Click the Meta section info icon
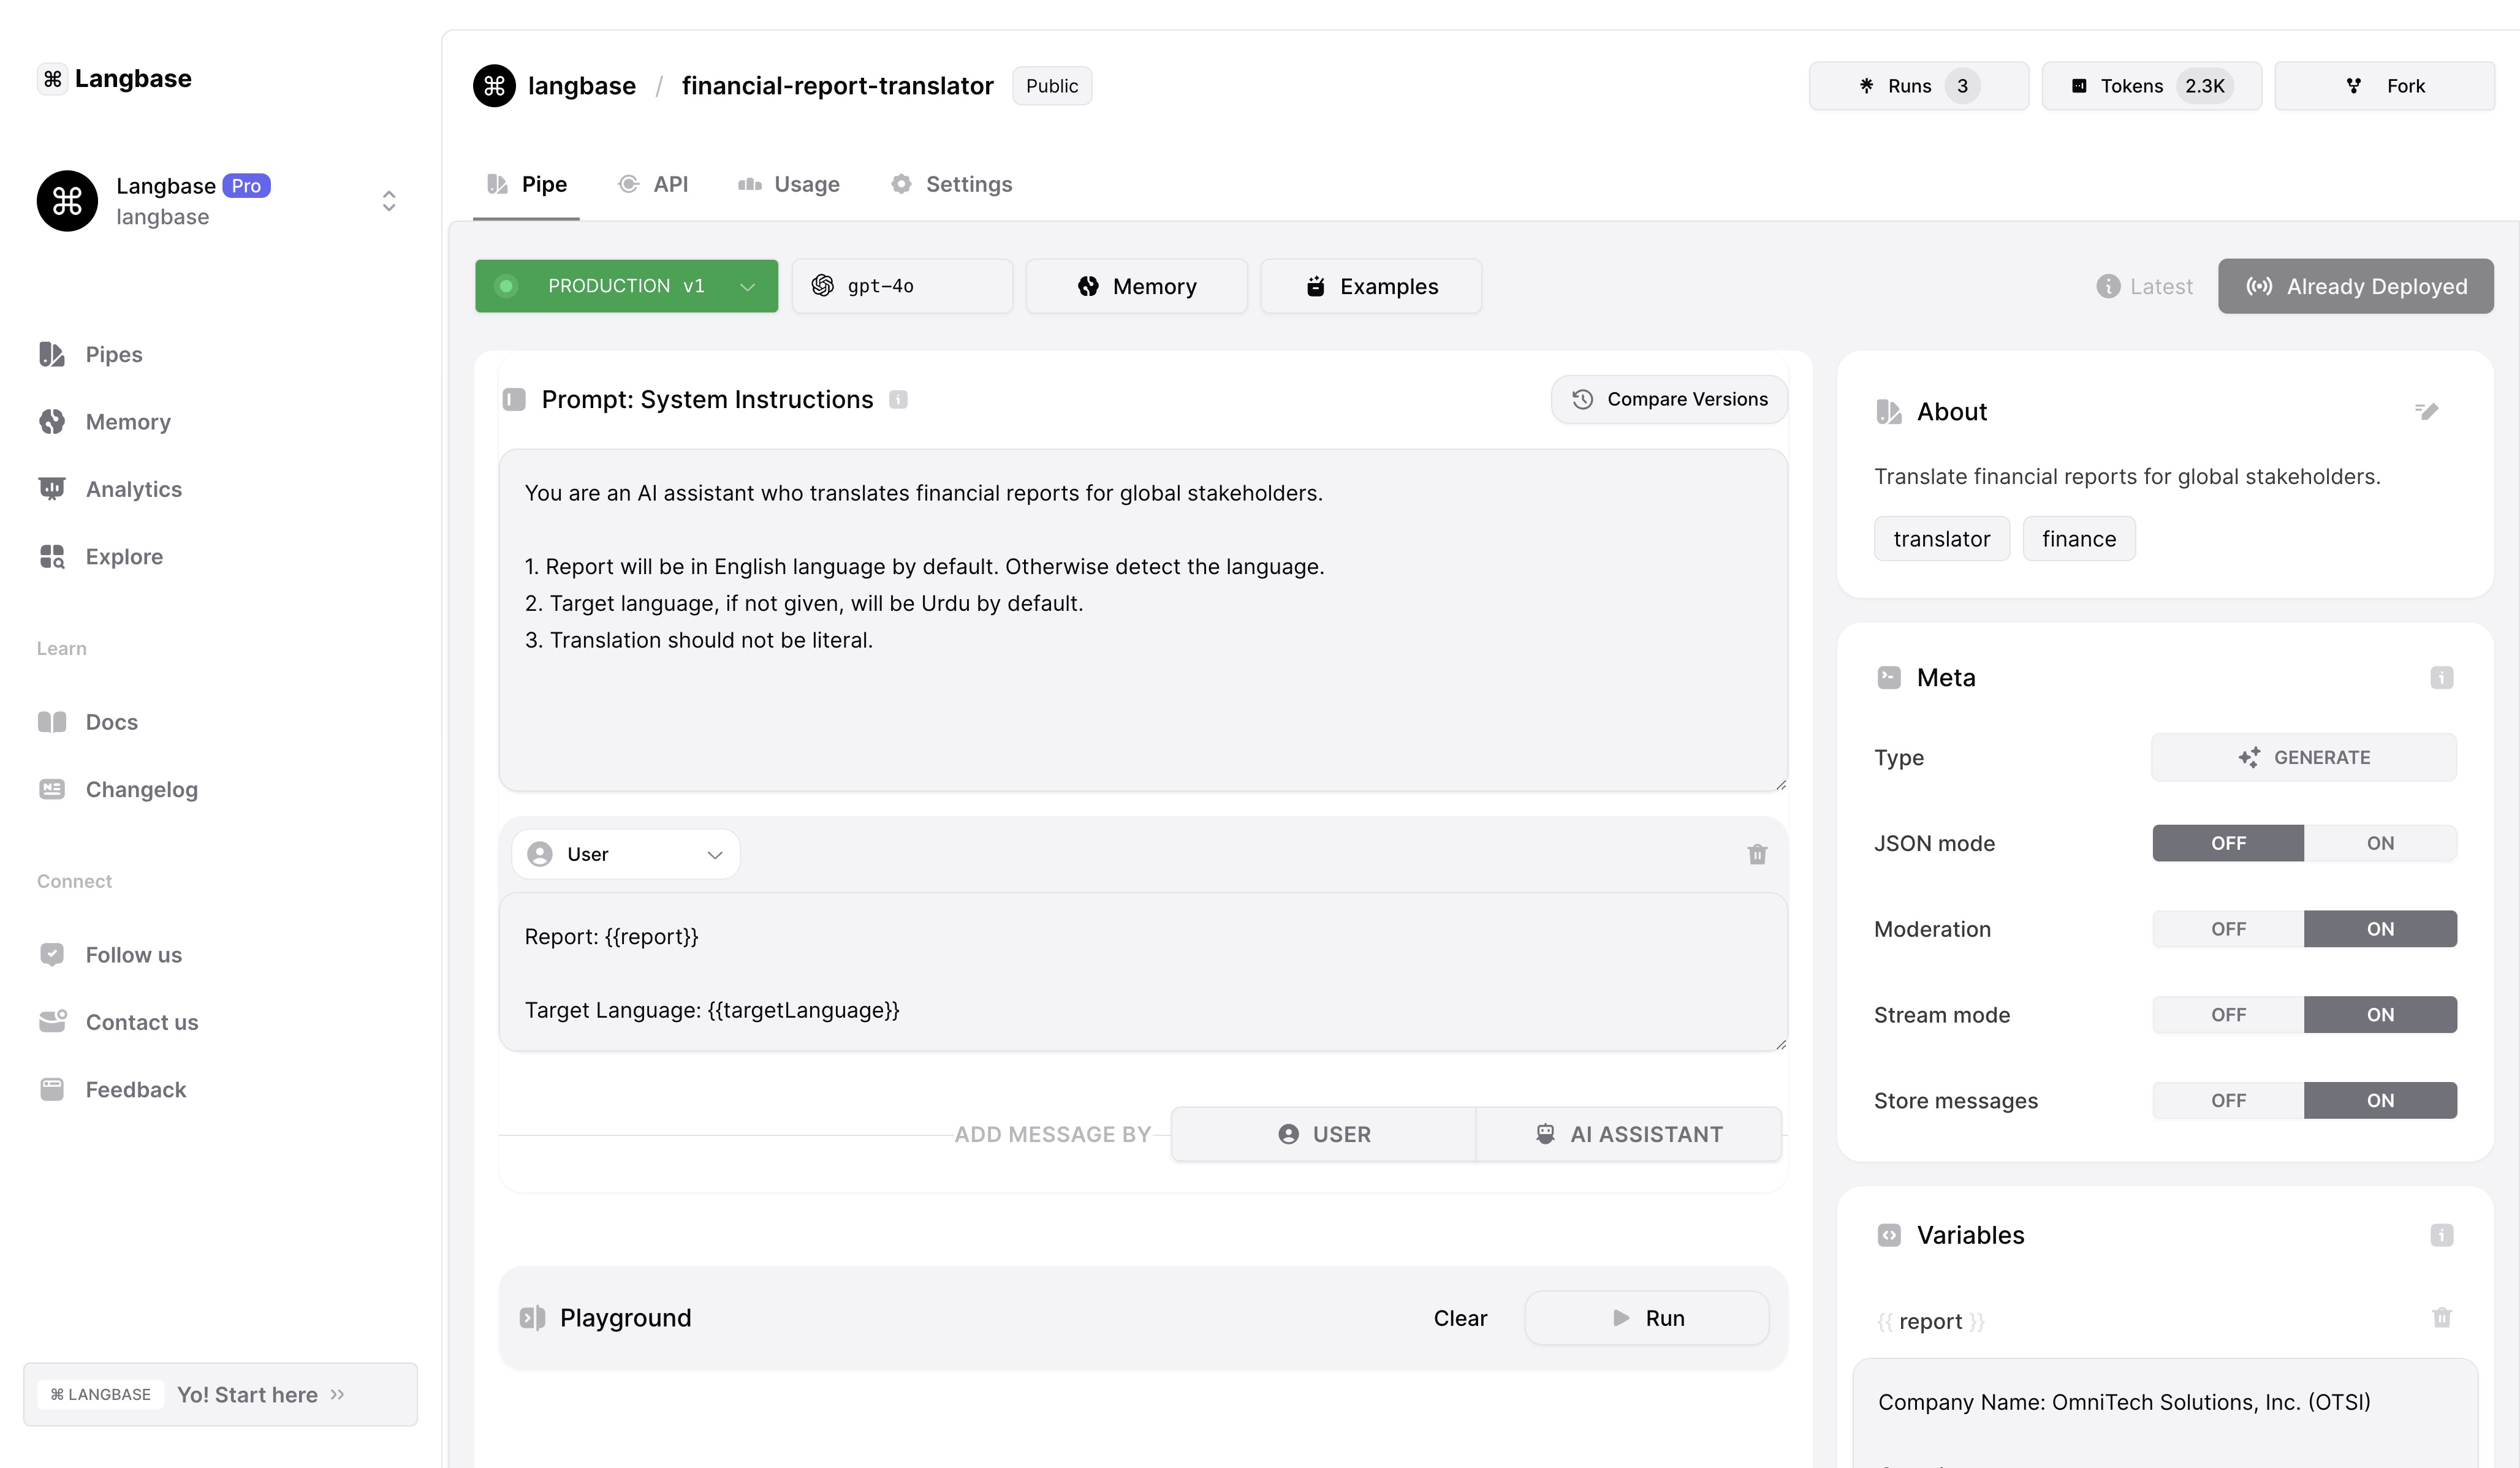The image size is (2520, 1468). 2441,678
